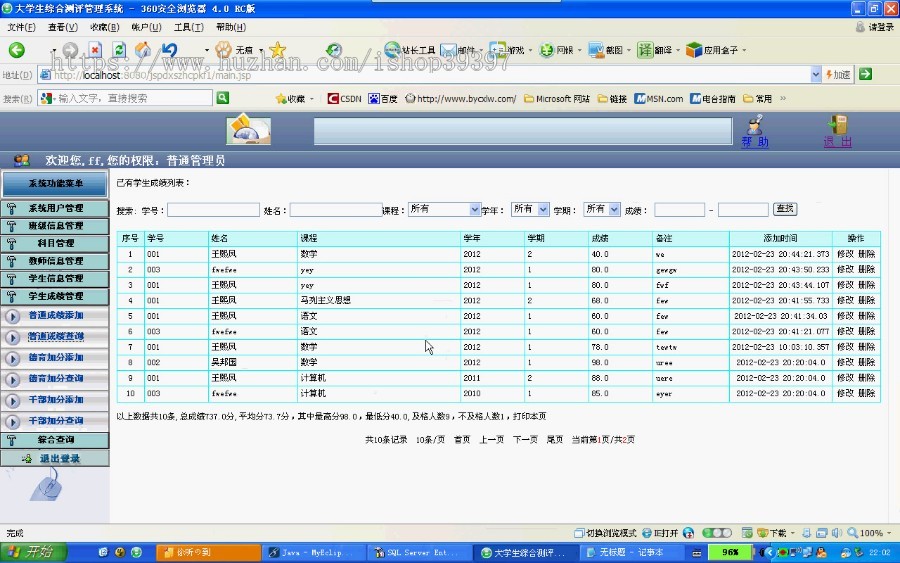Open the 百度 bookmark
Screen dimensions: 900x563
point(383,99)
